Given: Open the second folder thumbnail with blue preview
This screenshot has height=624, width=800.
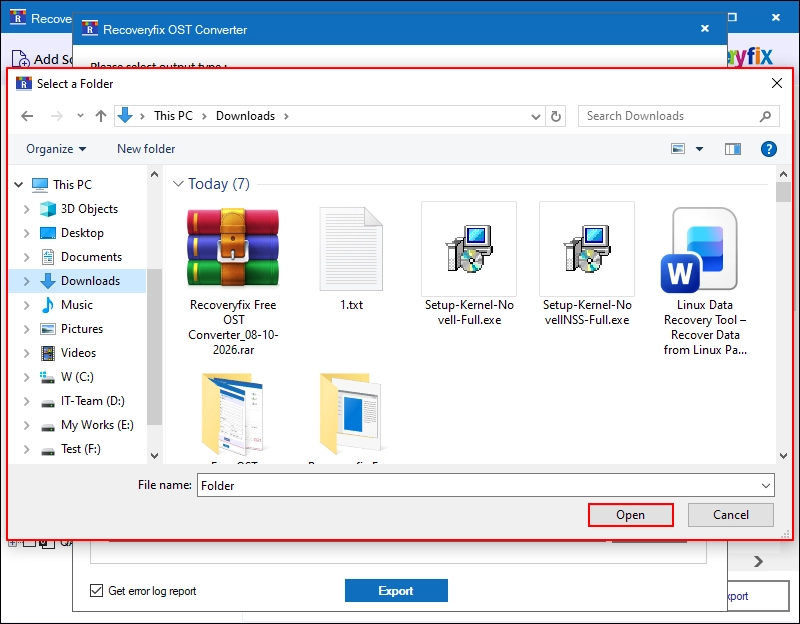Looking at the screenshot, I should 351,413.
